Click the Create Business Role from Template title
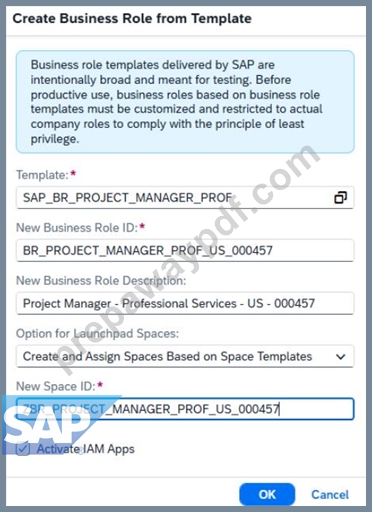Viewport: 372px width, 512px height. (x=132, y=18)
